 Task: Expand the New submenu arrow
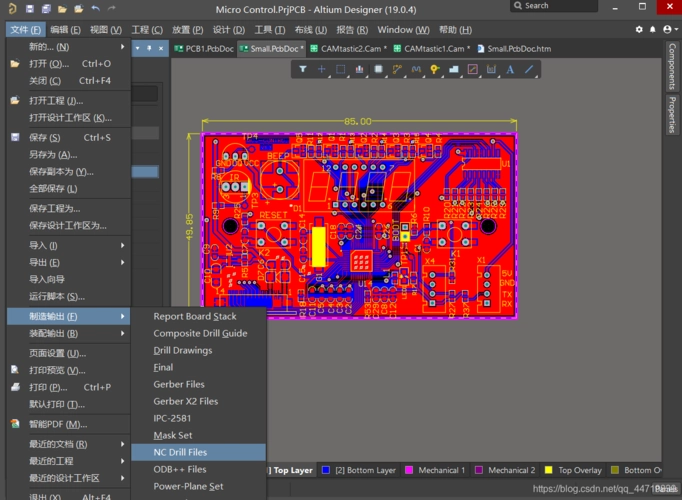pos(123,47)
